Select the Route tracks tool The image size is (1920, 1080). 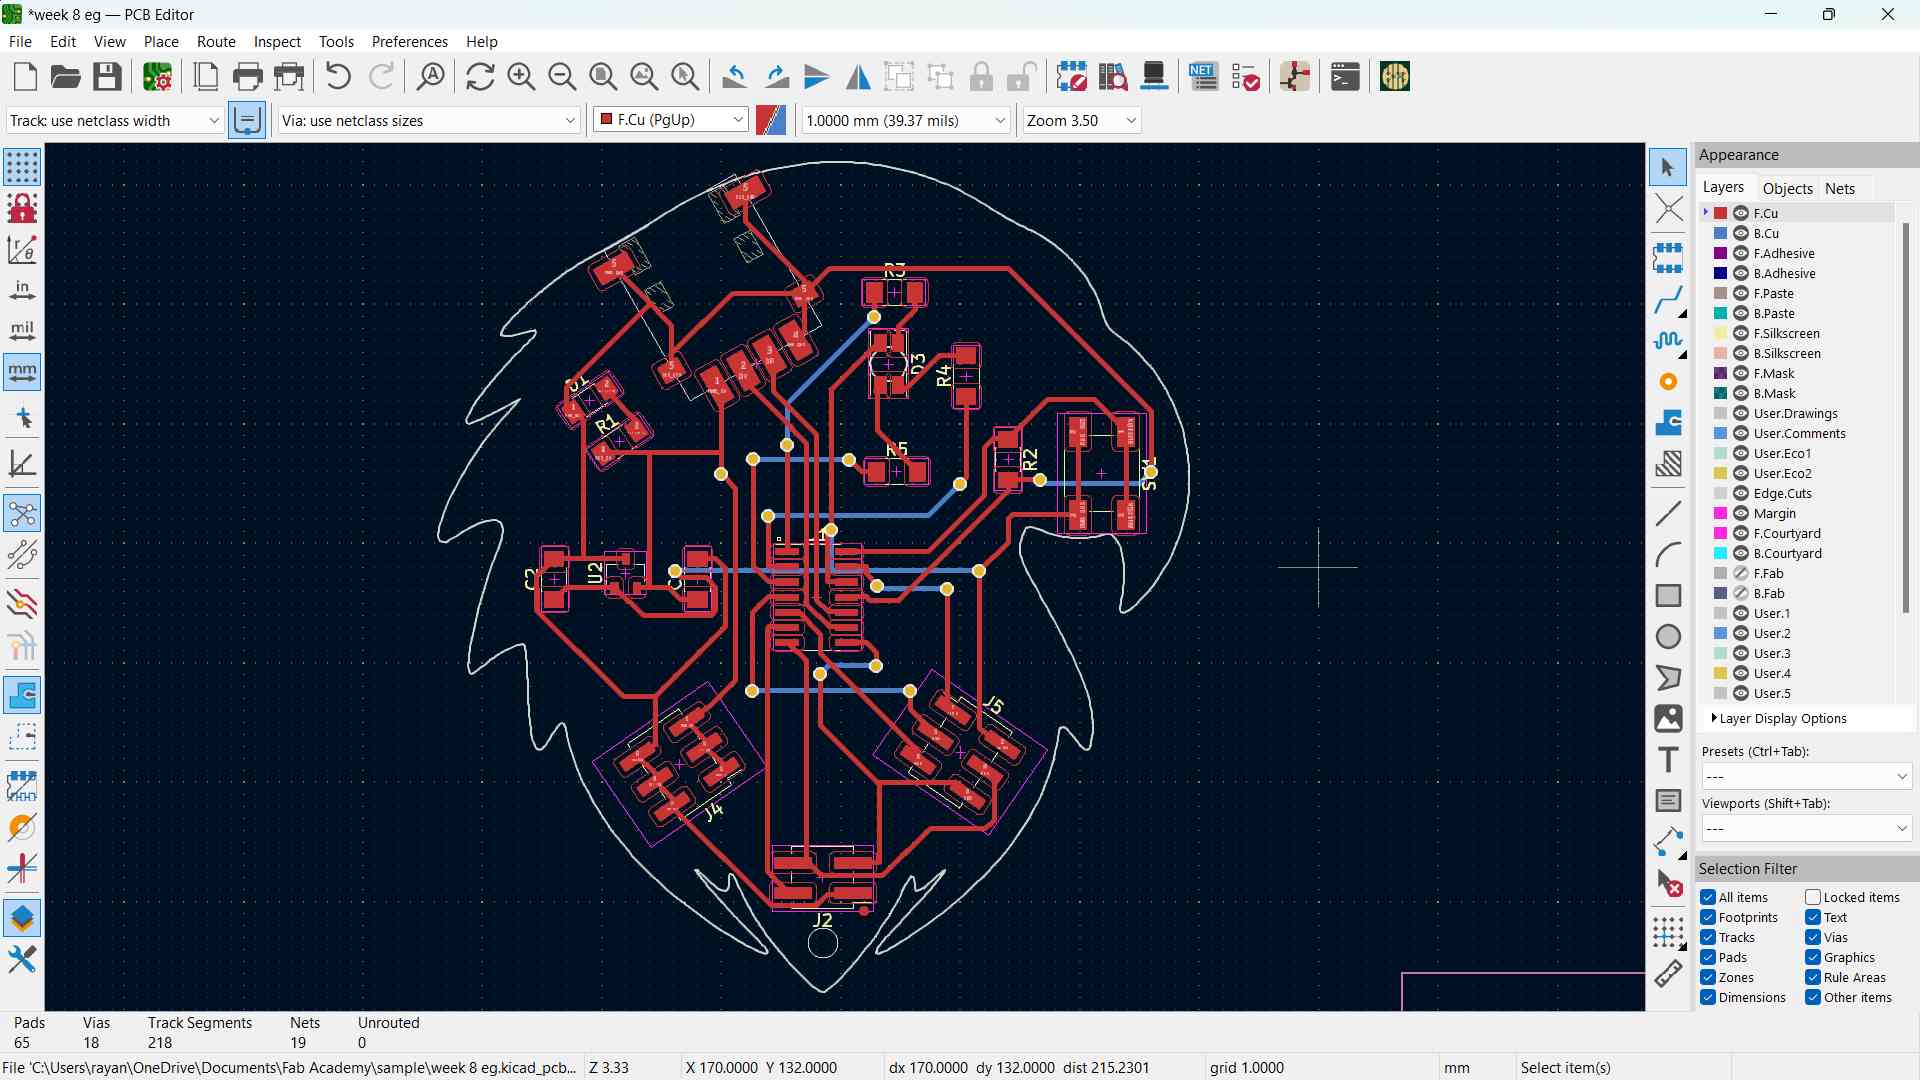pyautogui.click(x=1667, y=300)
